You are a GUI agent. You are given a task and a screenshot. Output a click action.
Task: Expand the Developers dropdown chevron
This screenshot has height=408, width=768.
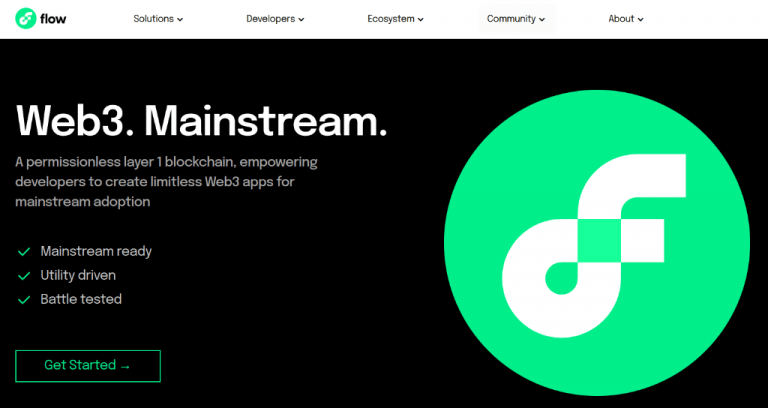[x=301, y=19]
